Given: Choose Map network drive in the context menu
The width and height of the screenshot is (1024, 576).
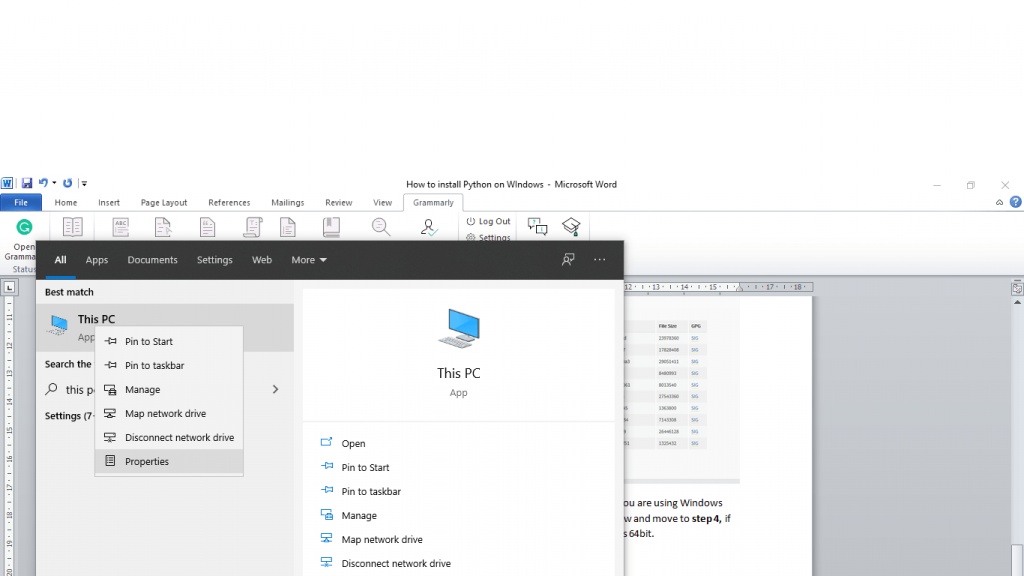Looking at the screenshot, I should pos(169,414).
